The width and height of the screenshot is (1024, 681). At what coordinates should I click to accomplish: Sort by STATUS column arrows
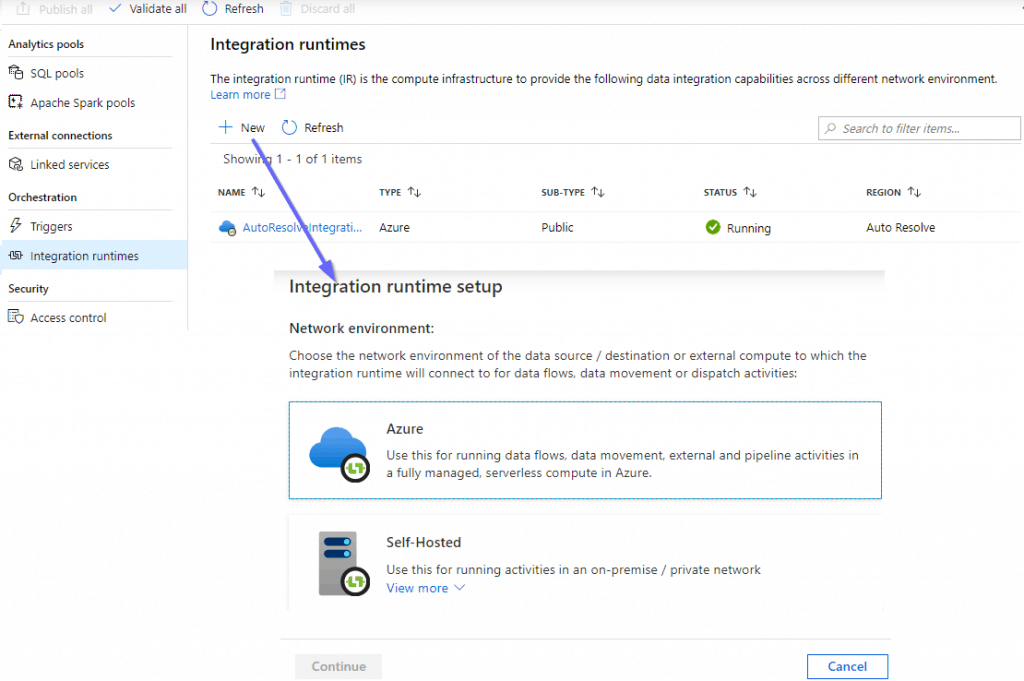coord(750,192)
